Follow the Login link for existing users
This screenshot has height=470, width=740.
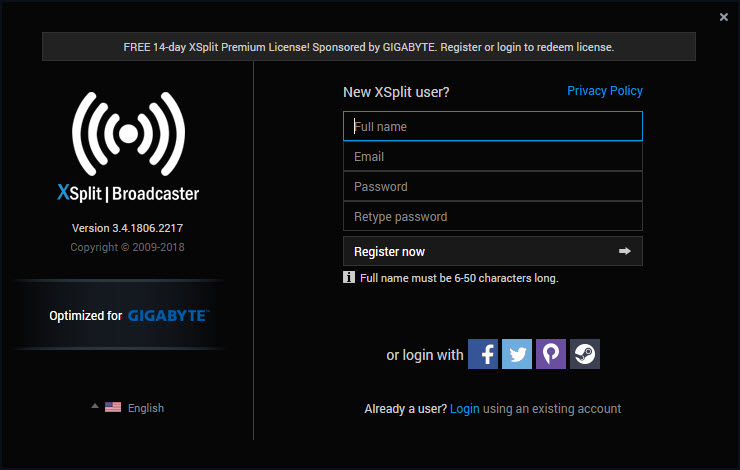[x=464, y=409]
